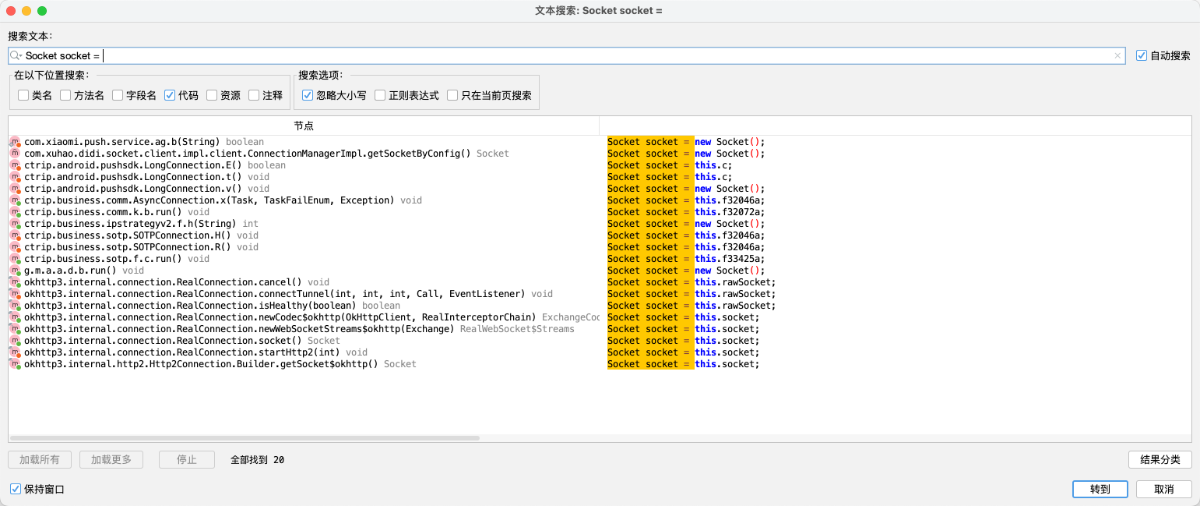Image resolution: width=1200 pixels, height=506 pixels.
Task: Click the method icon of AsyncConnection.x(Task, TaskFailEnum, Exception)
Action: (15, 200)
